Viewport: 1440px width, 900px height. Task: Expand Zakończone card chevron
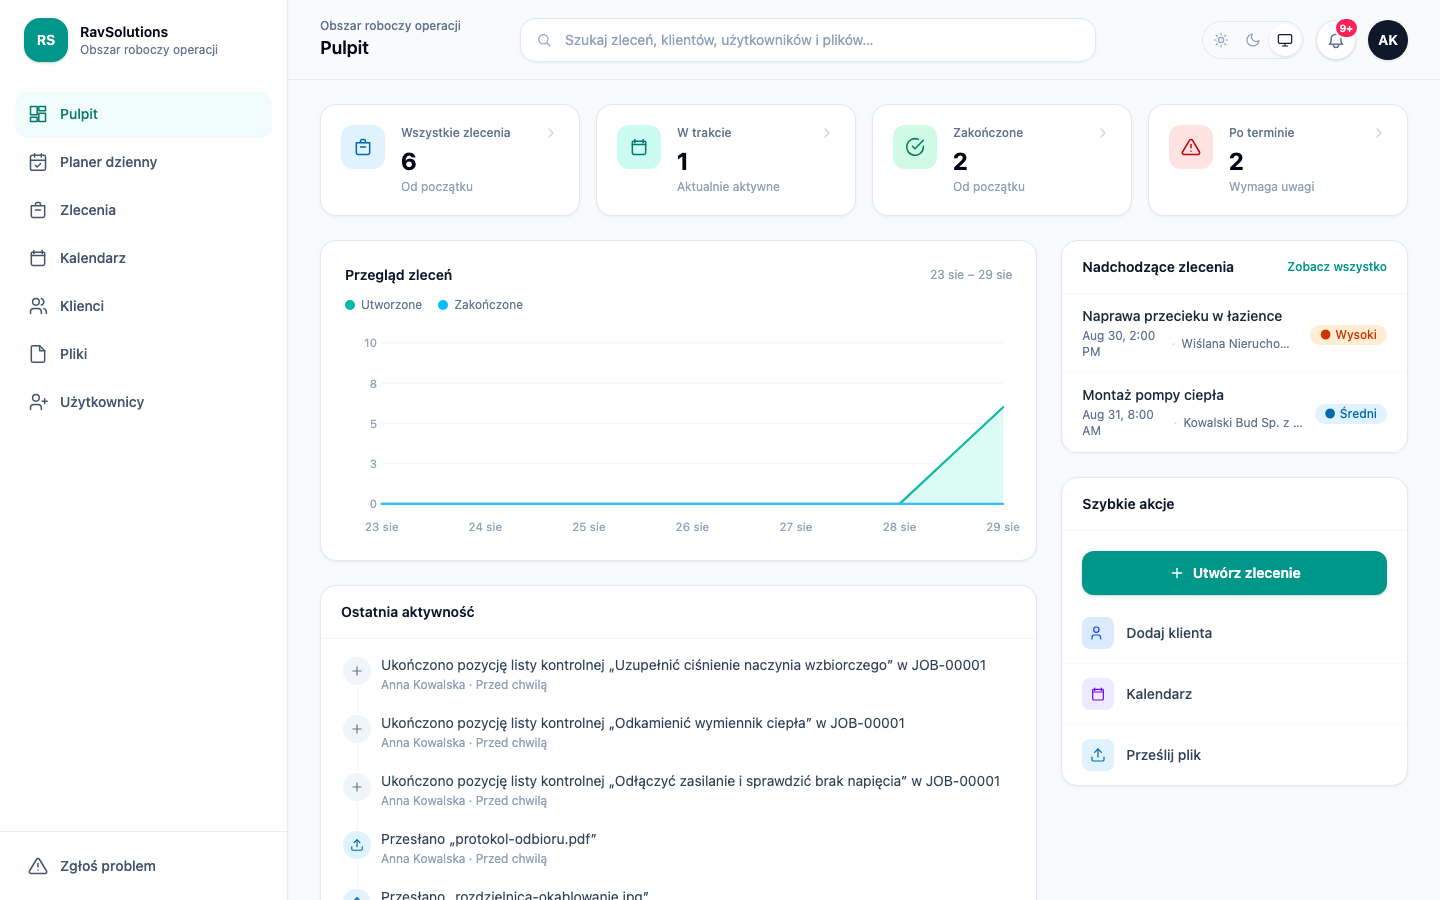click(x=1103, y=133)
